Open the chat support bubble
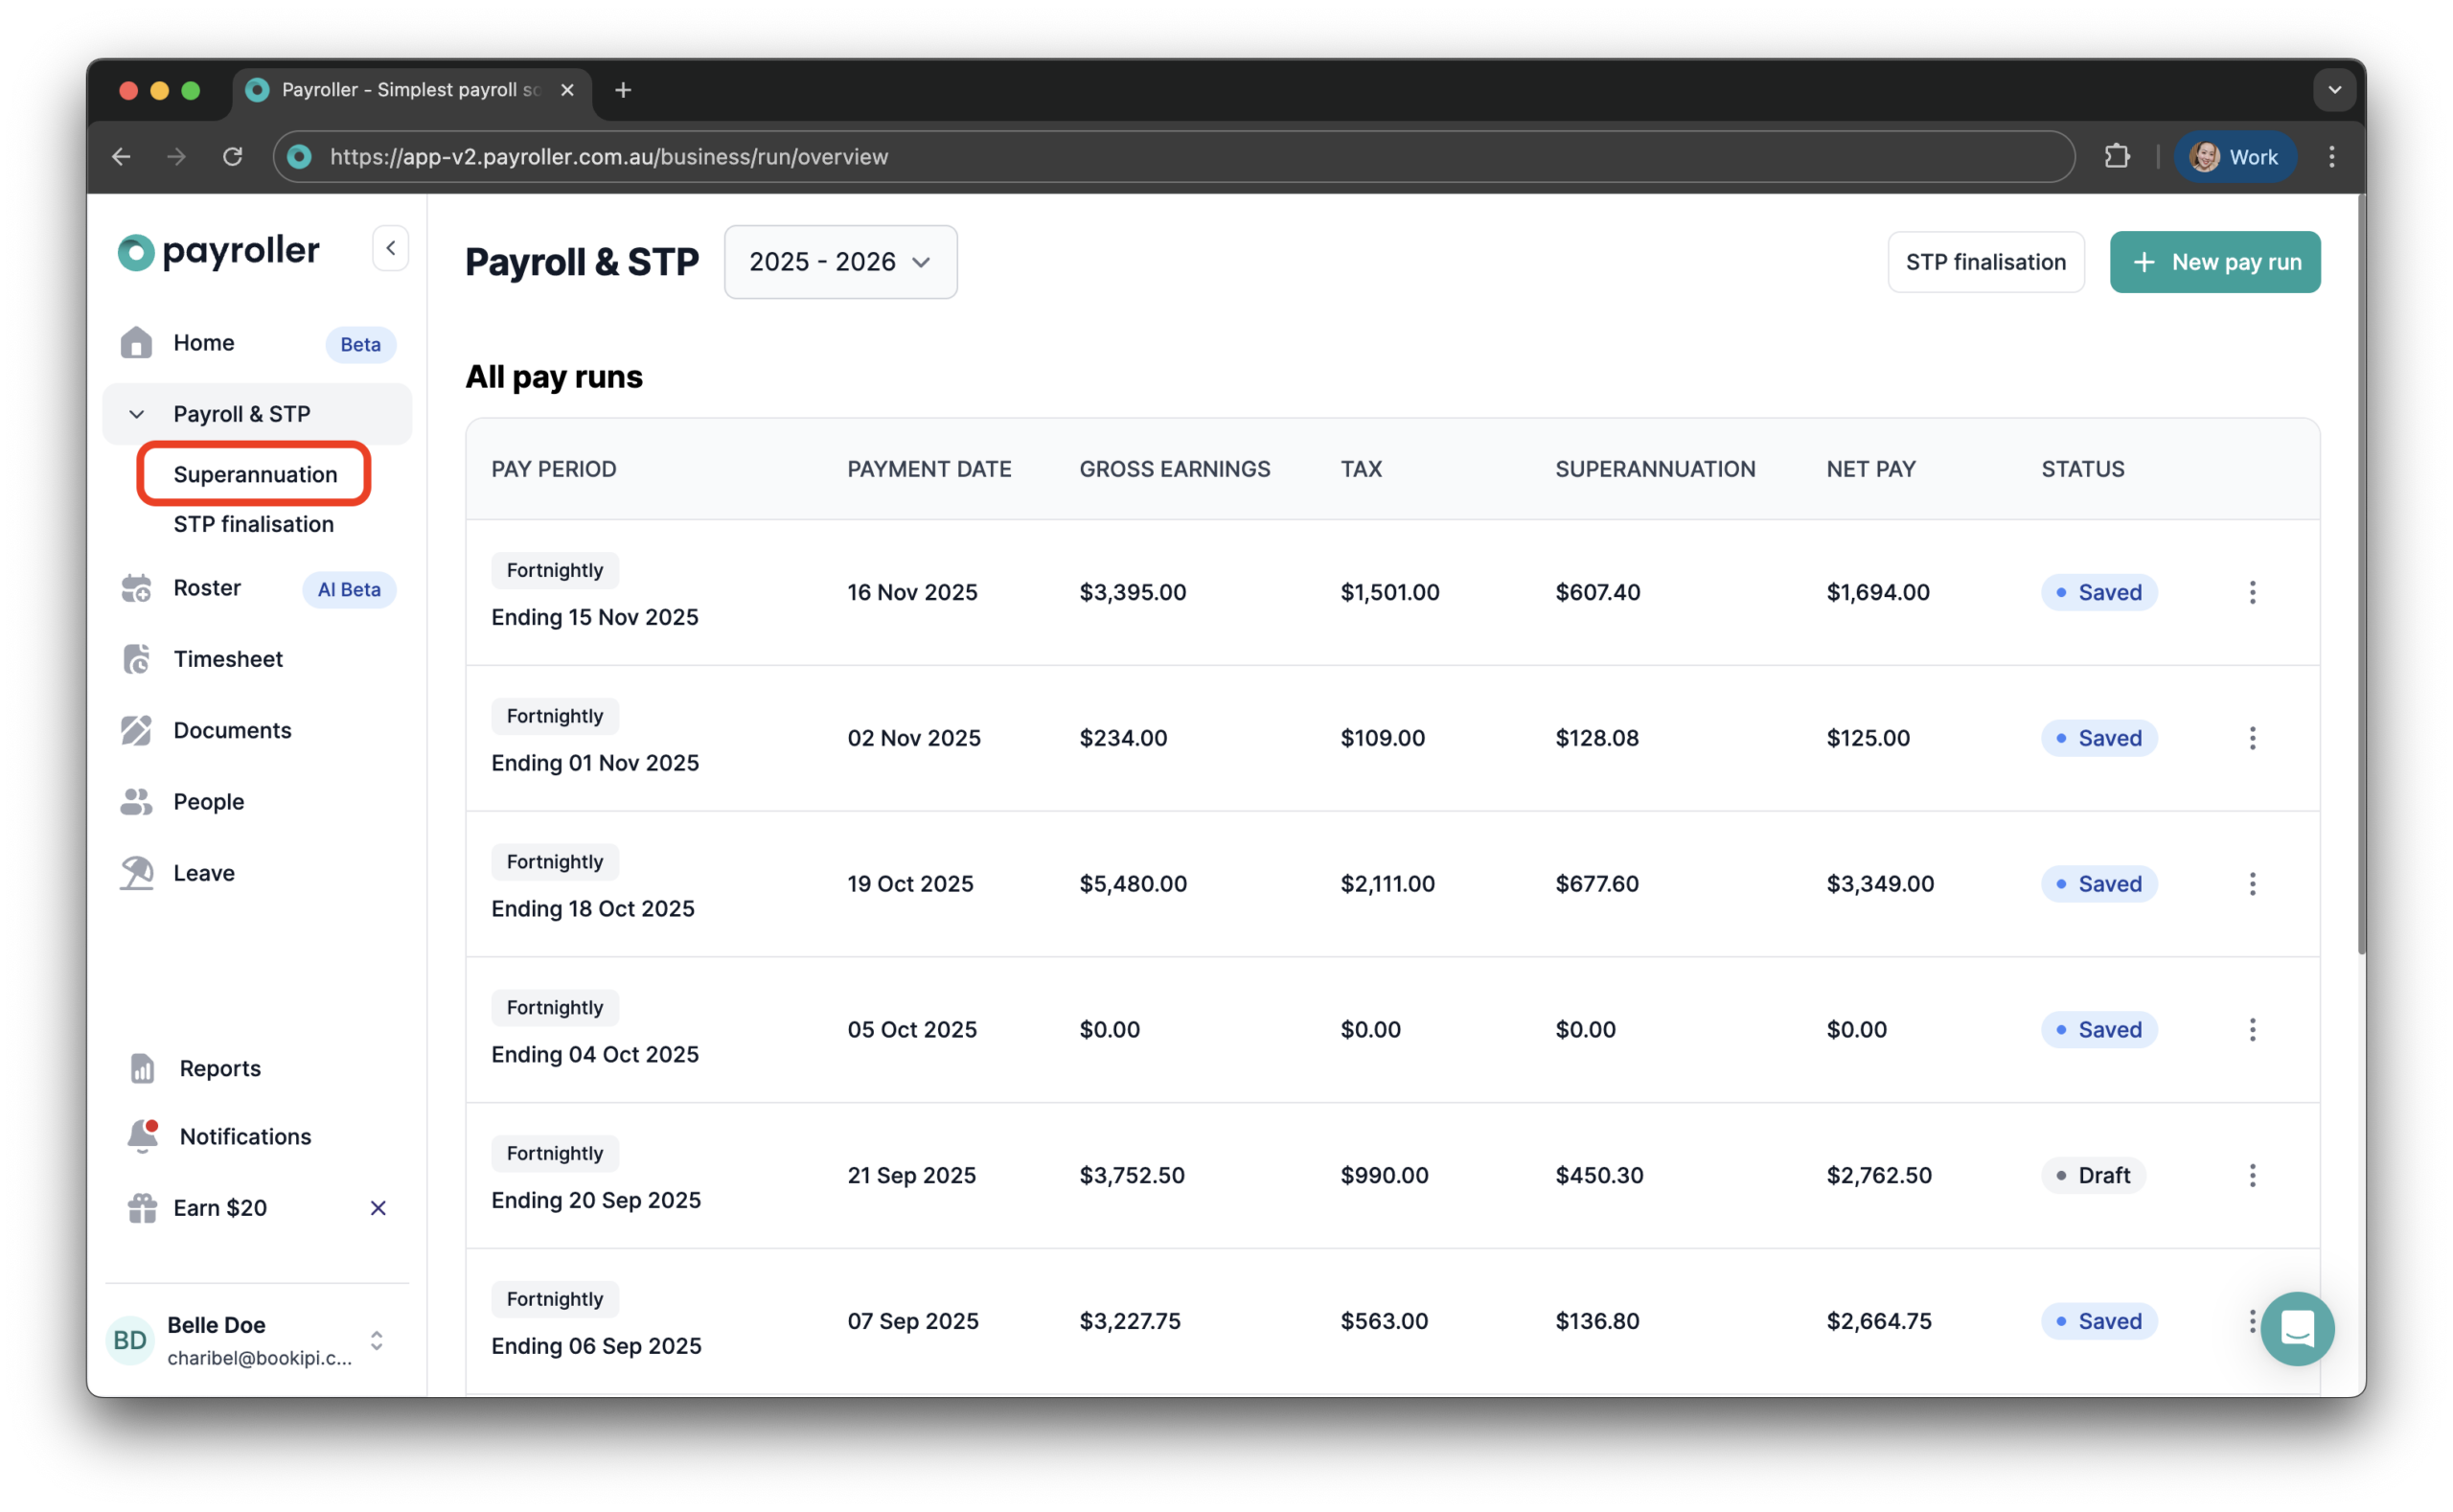This screenshot has width=2453, height=1512. pyautogui.click(x=2297, y=1328)
